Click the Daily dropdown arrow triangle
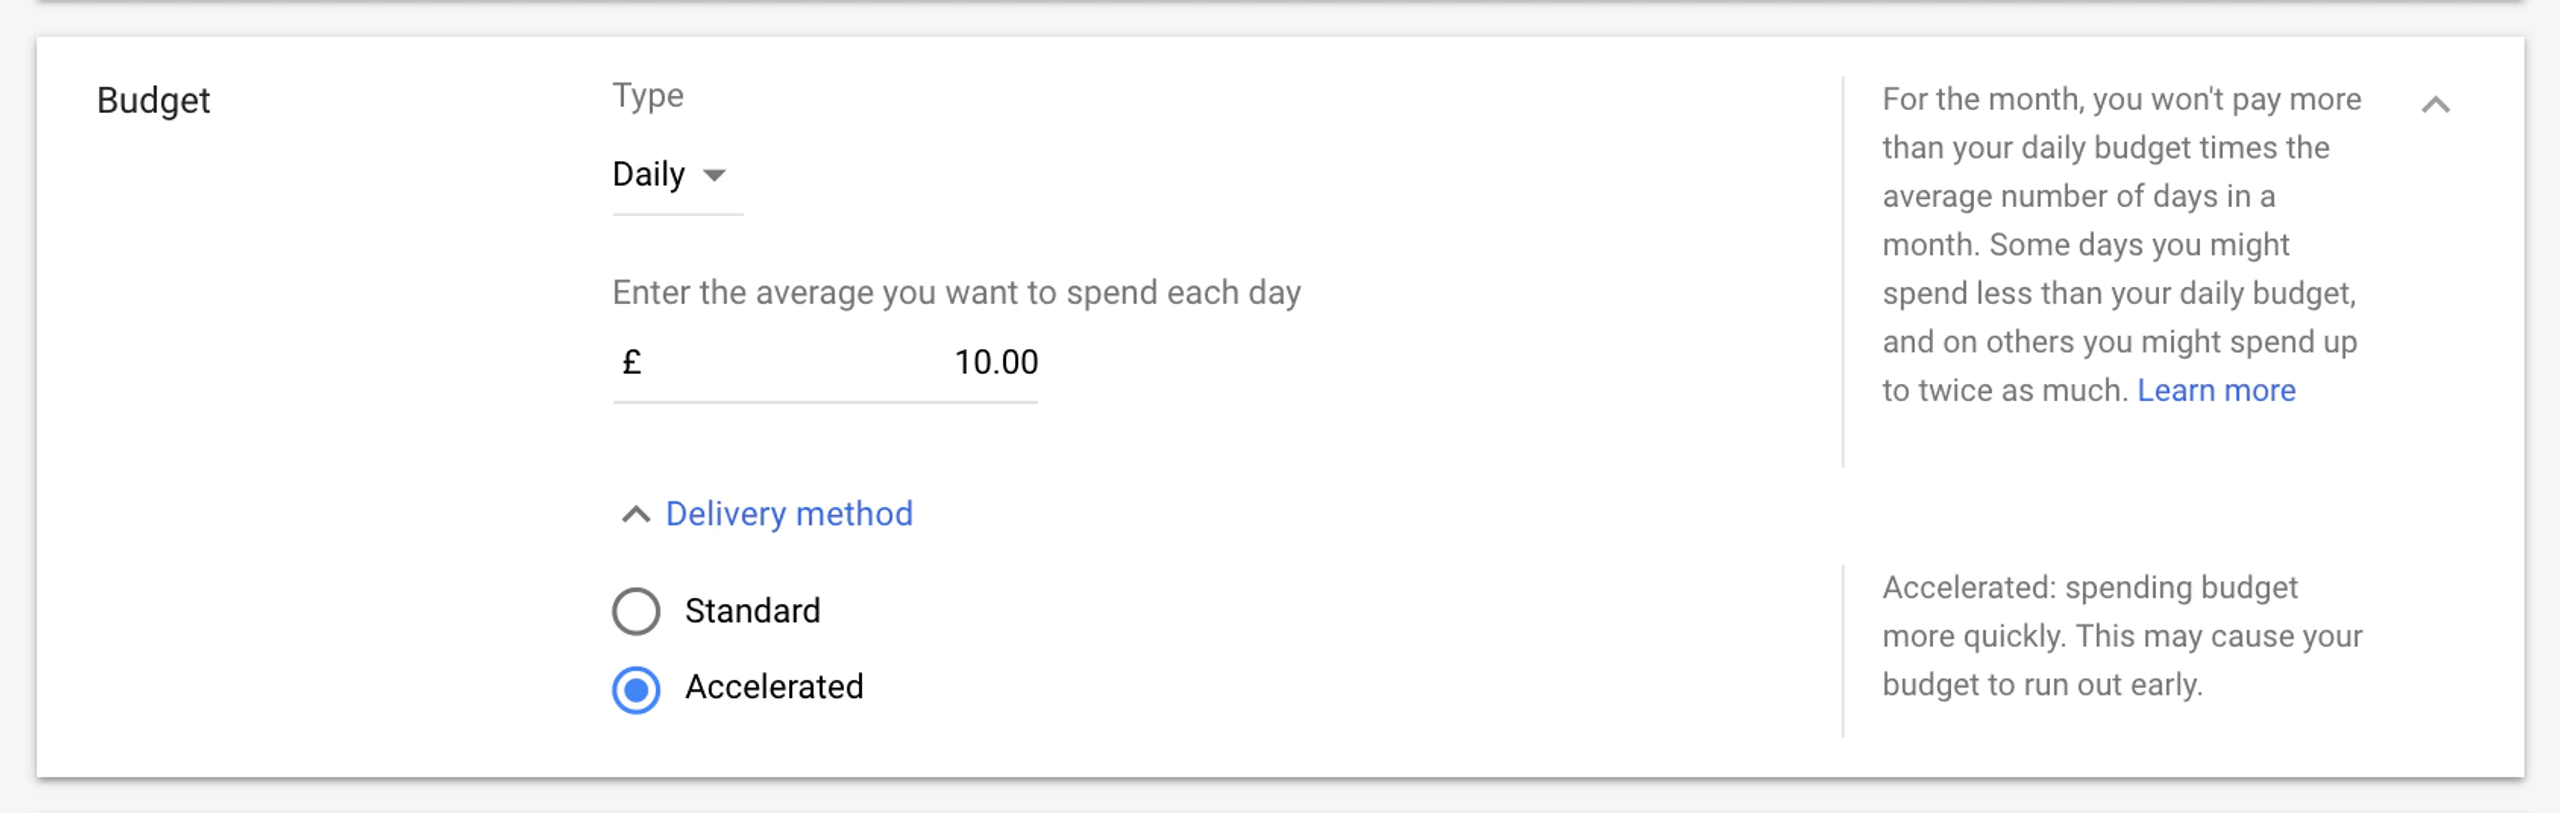The image size is (2560, 813). (x=714, y=176)
